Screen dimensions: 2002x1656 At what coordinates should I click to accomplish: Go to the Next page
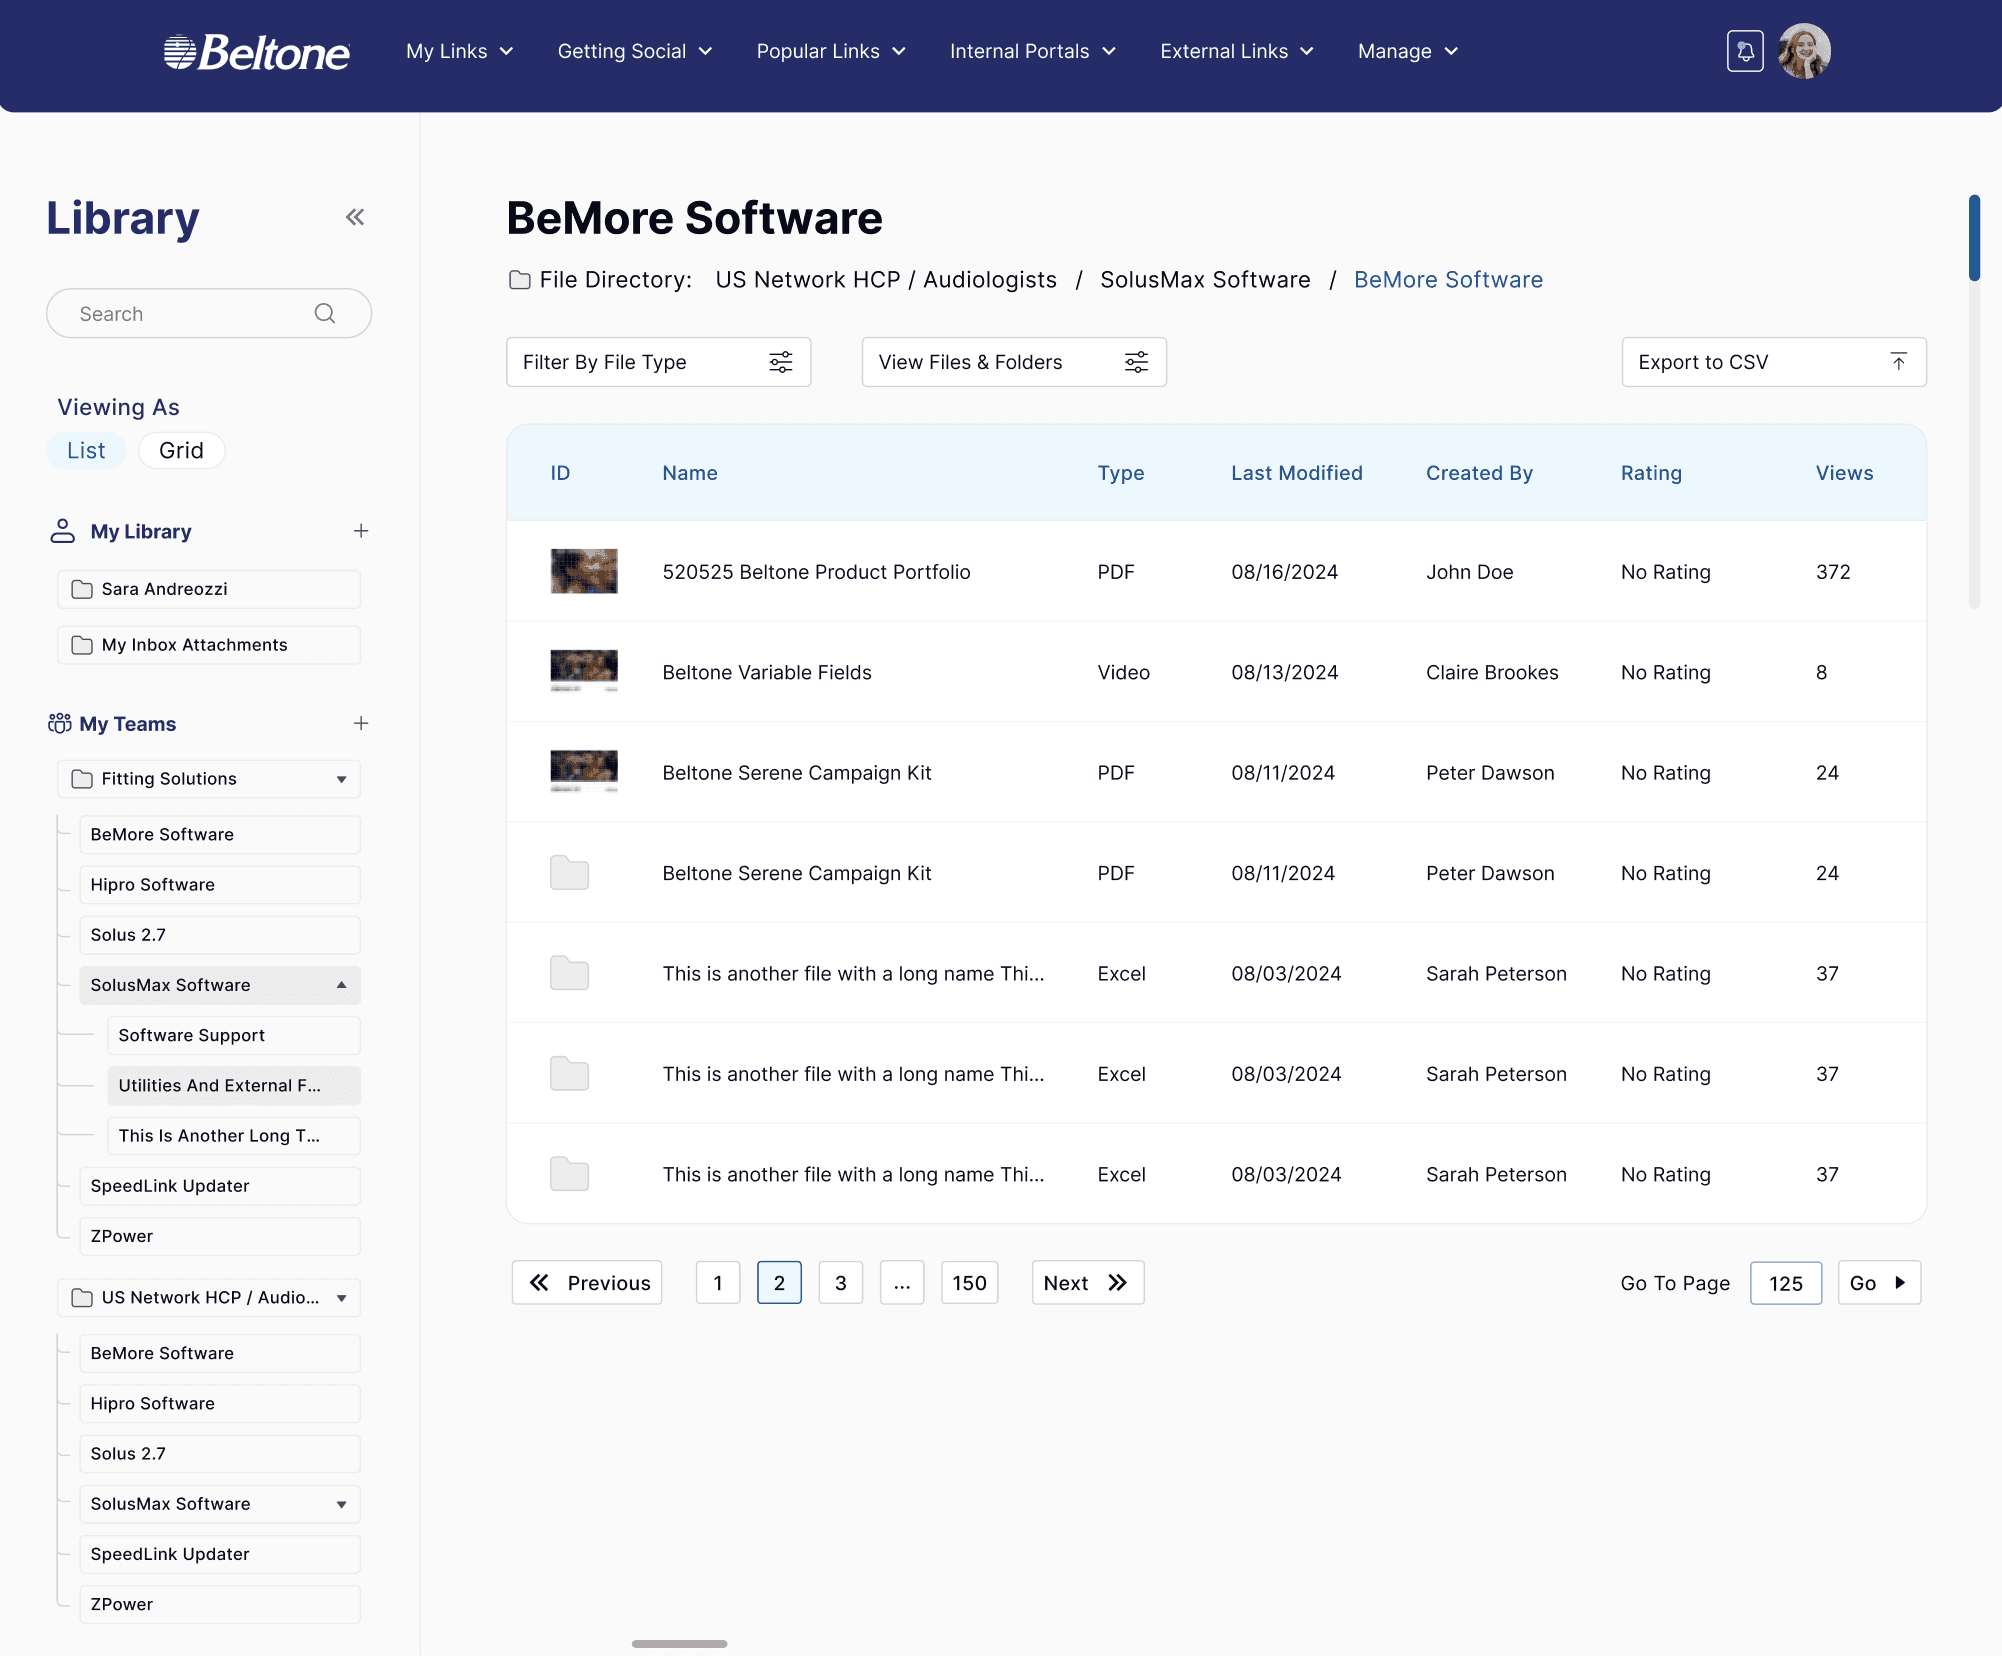pos(1088,1283)
